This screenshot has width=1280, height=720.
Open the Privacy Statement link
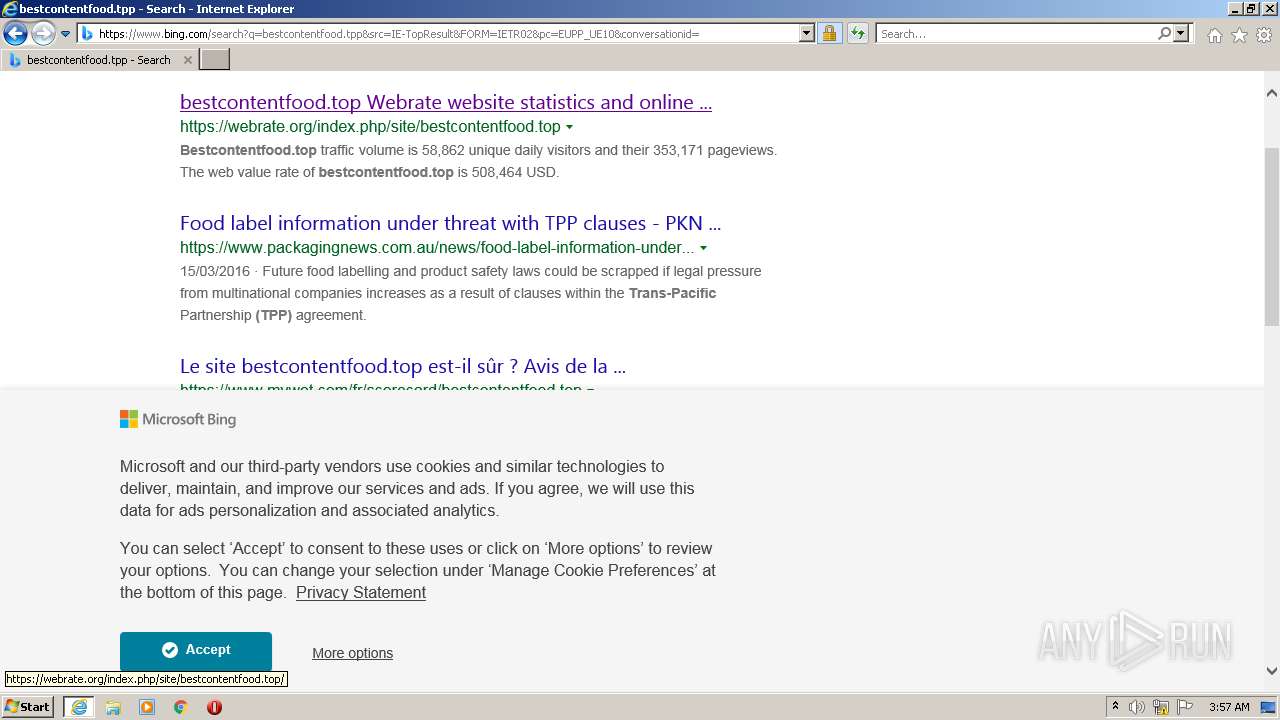(x=361, y=593)
